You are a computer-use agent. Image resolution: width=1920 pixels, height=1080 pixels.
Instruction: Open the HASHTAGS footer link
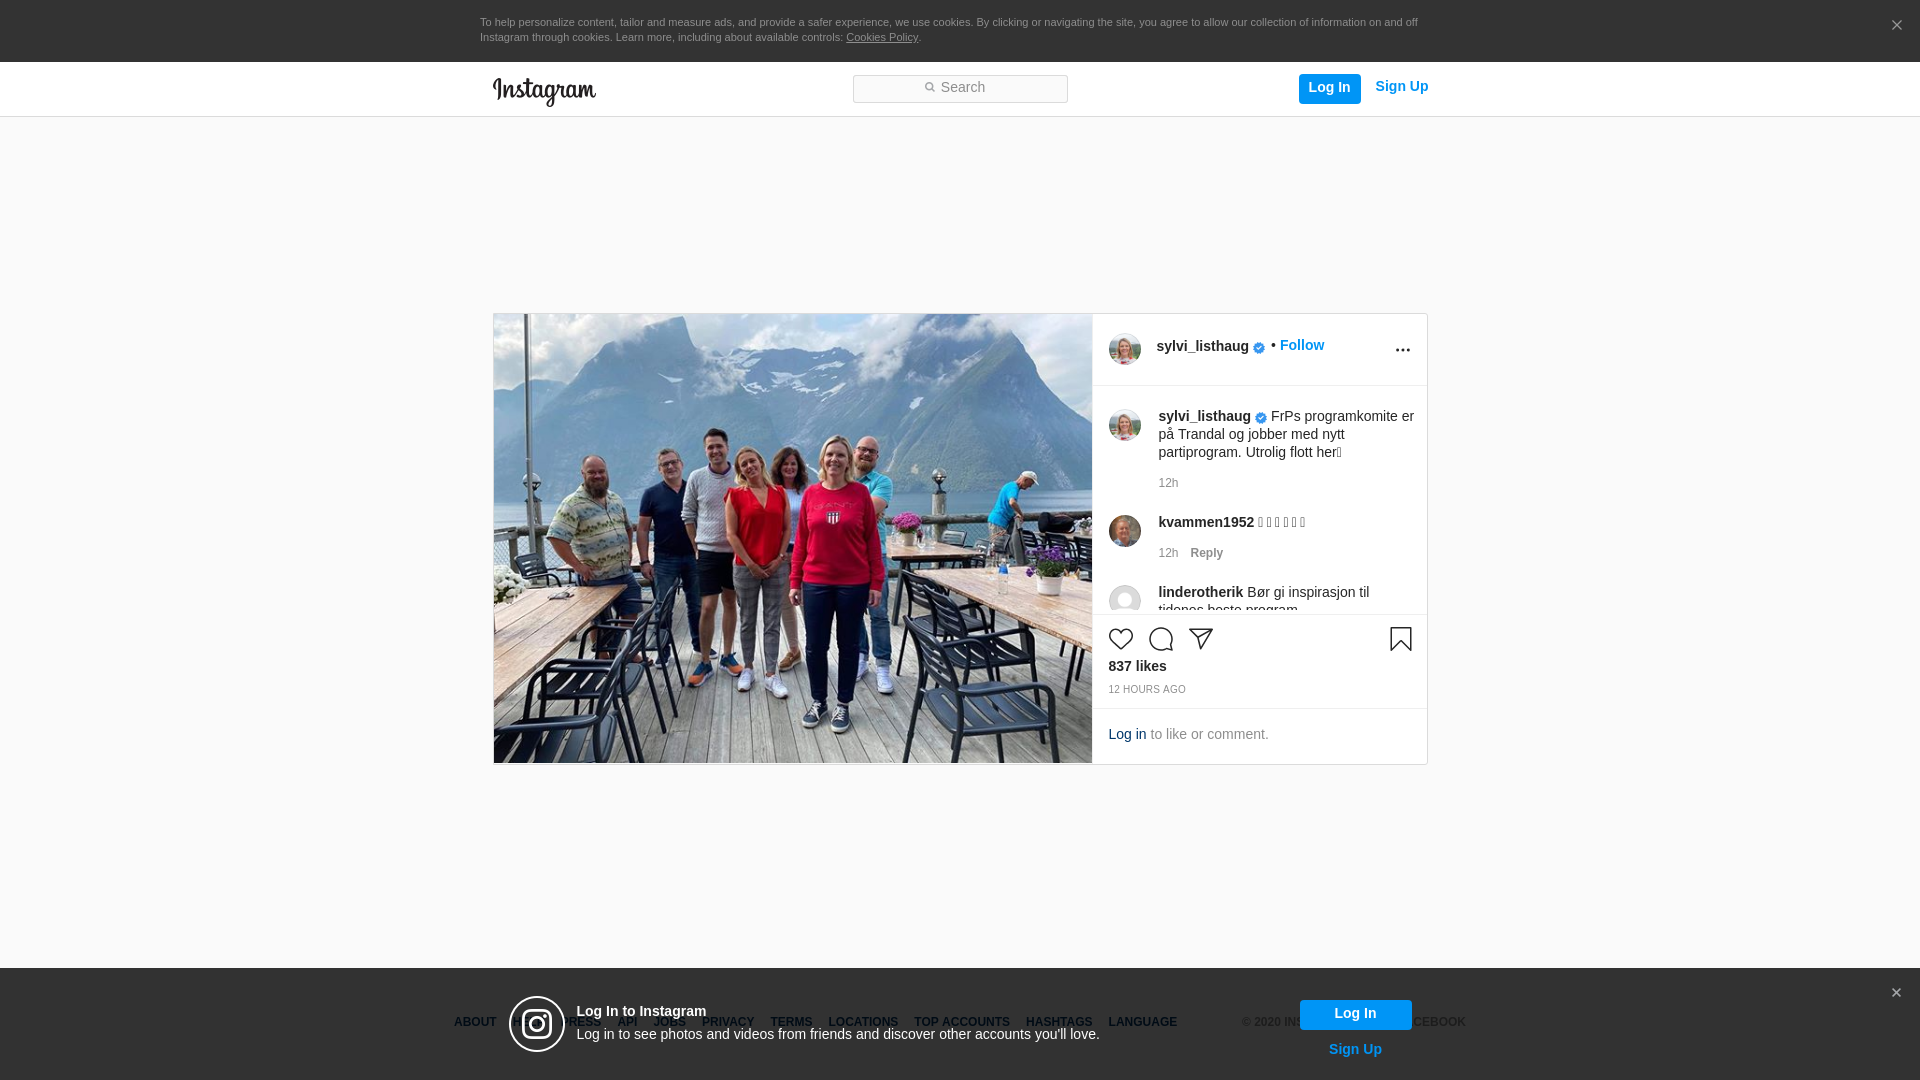tap(1059, 1022)
